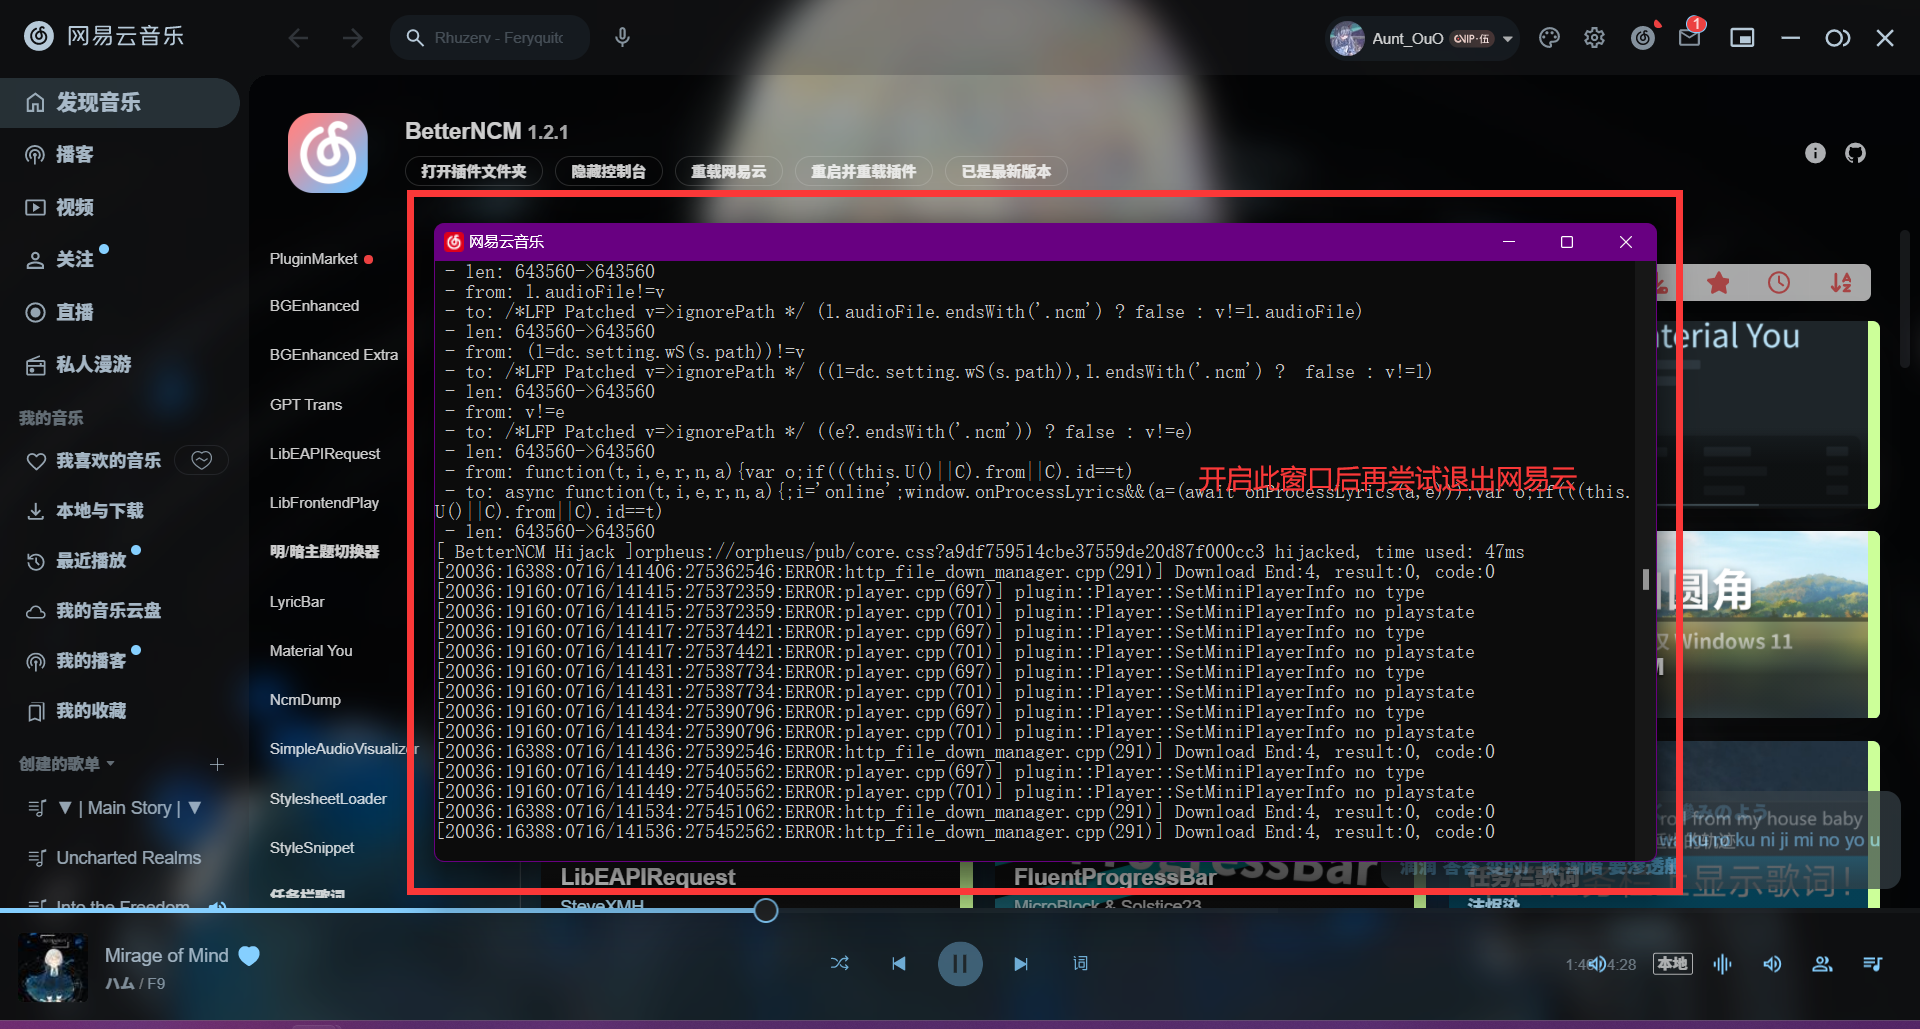
Task: Open 我喜欢的音乐 playlist
Action: click(108, 461)
